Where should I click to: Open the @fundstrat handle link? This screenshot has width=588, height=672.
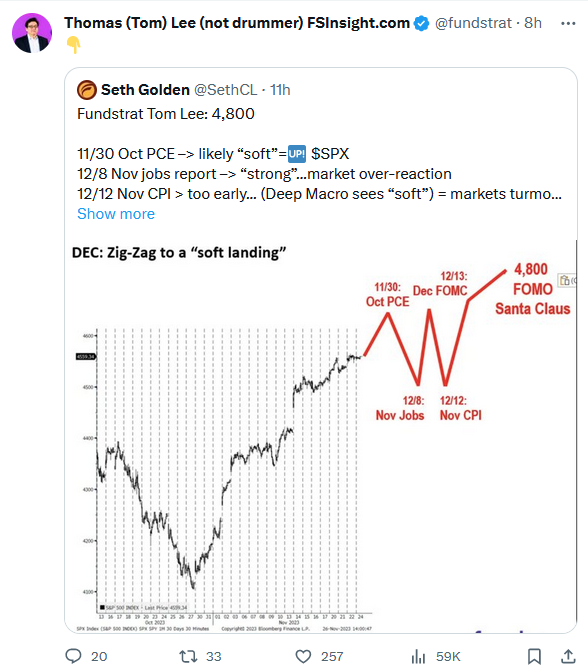click(x=473, y=23)
